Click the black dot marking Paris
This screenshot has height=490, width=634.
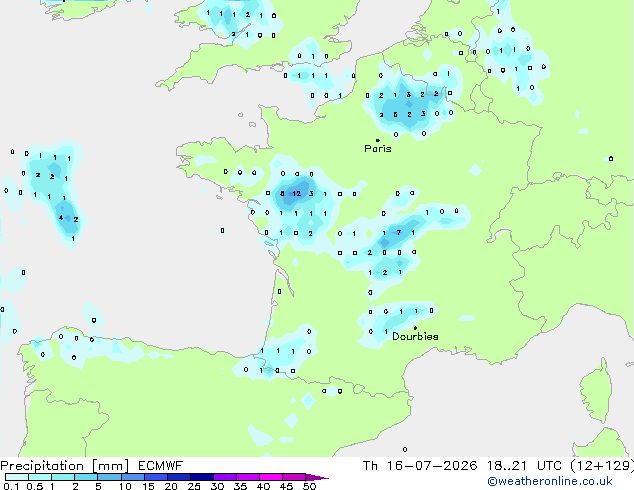coord(378,140)
